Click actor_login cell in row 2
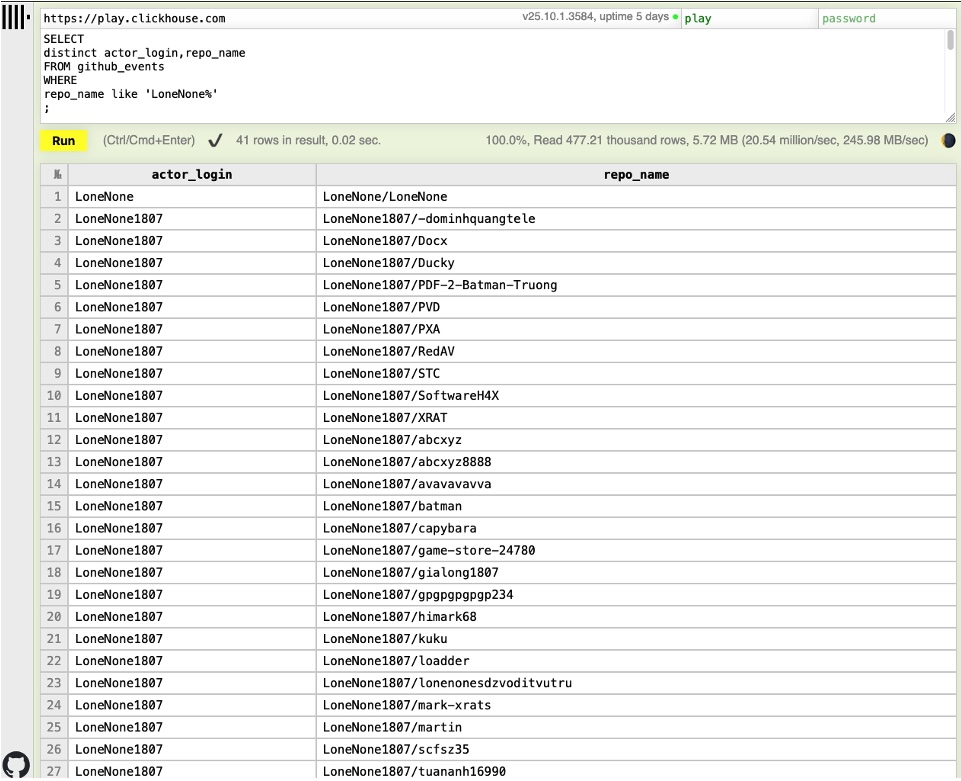Viewport: 961px width, 781px height. (x=192, y=219)
